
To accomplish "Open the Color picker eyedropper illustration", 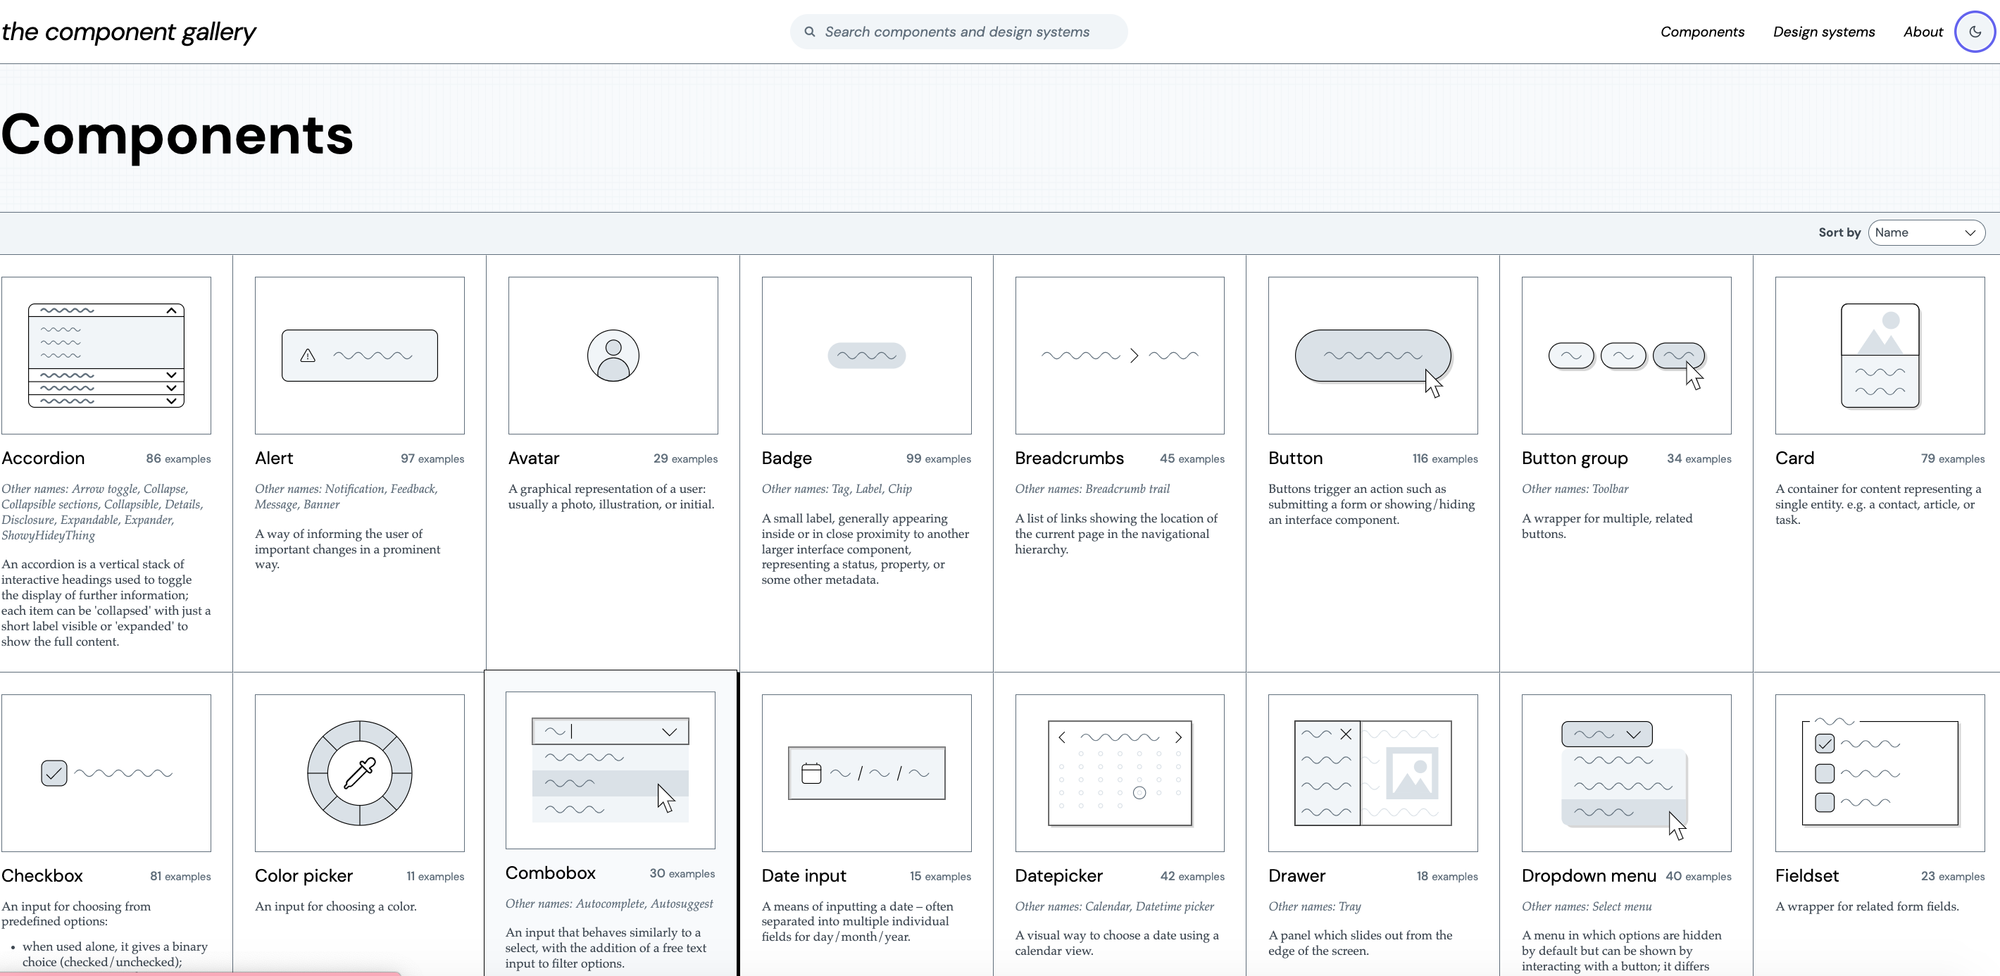I will (x=359, y=773).
